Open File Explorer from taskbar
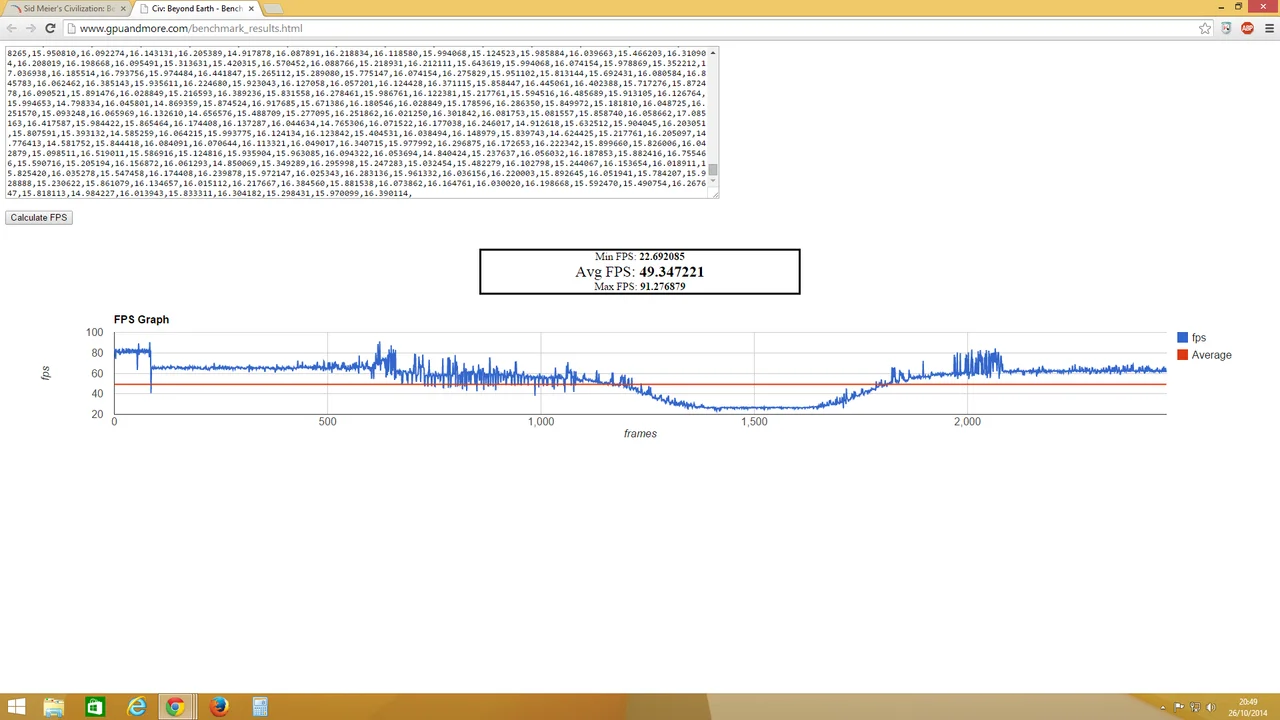The width and height of the screenshot is (1280, 720). [x=53, y=707]
